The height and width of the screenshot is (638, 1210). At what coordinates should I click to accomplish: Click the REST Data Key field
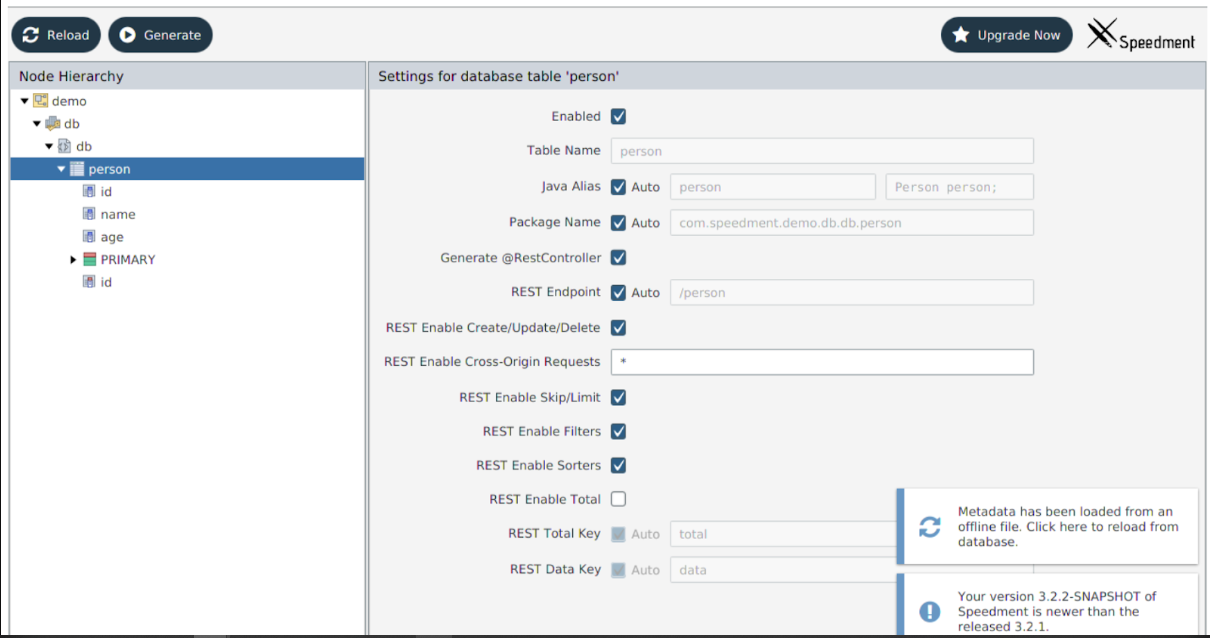tap(783, 570)
